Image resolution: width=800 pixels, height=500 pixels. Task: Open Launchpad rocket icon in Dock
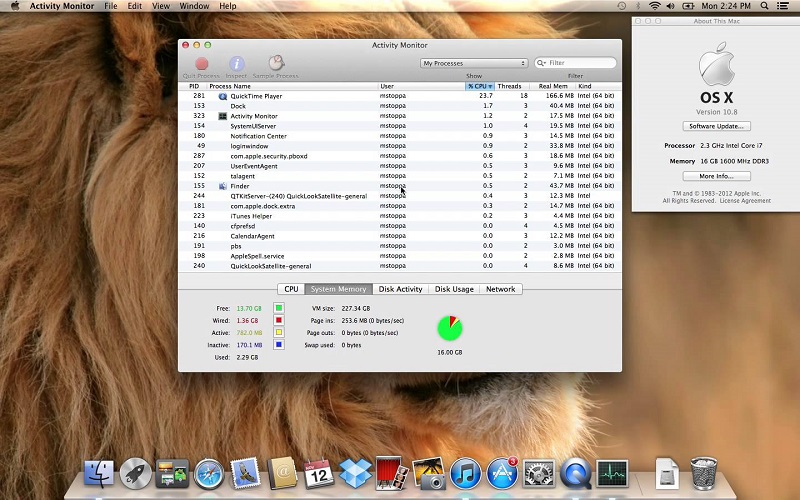click(136, 473)
